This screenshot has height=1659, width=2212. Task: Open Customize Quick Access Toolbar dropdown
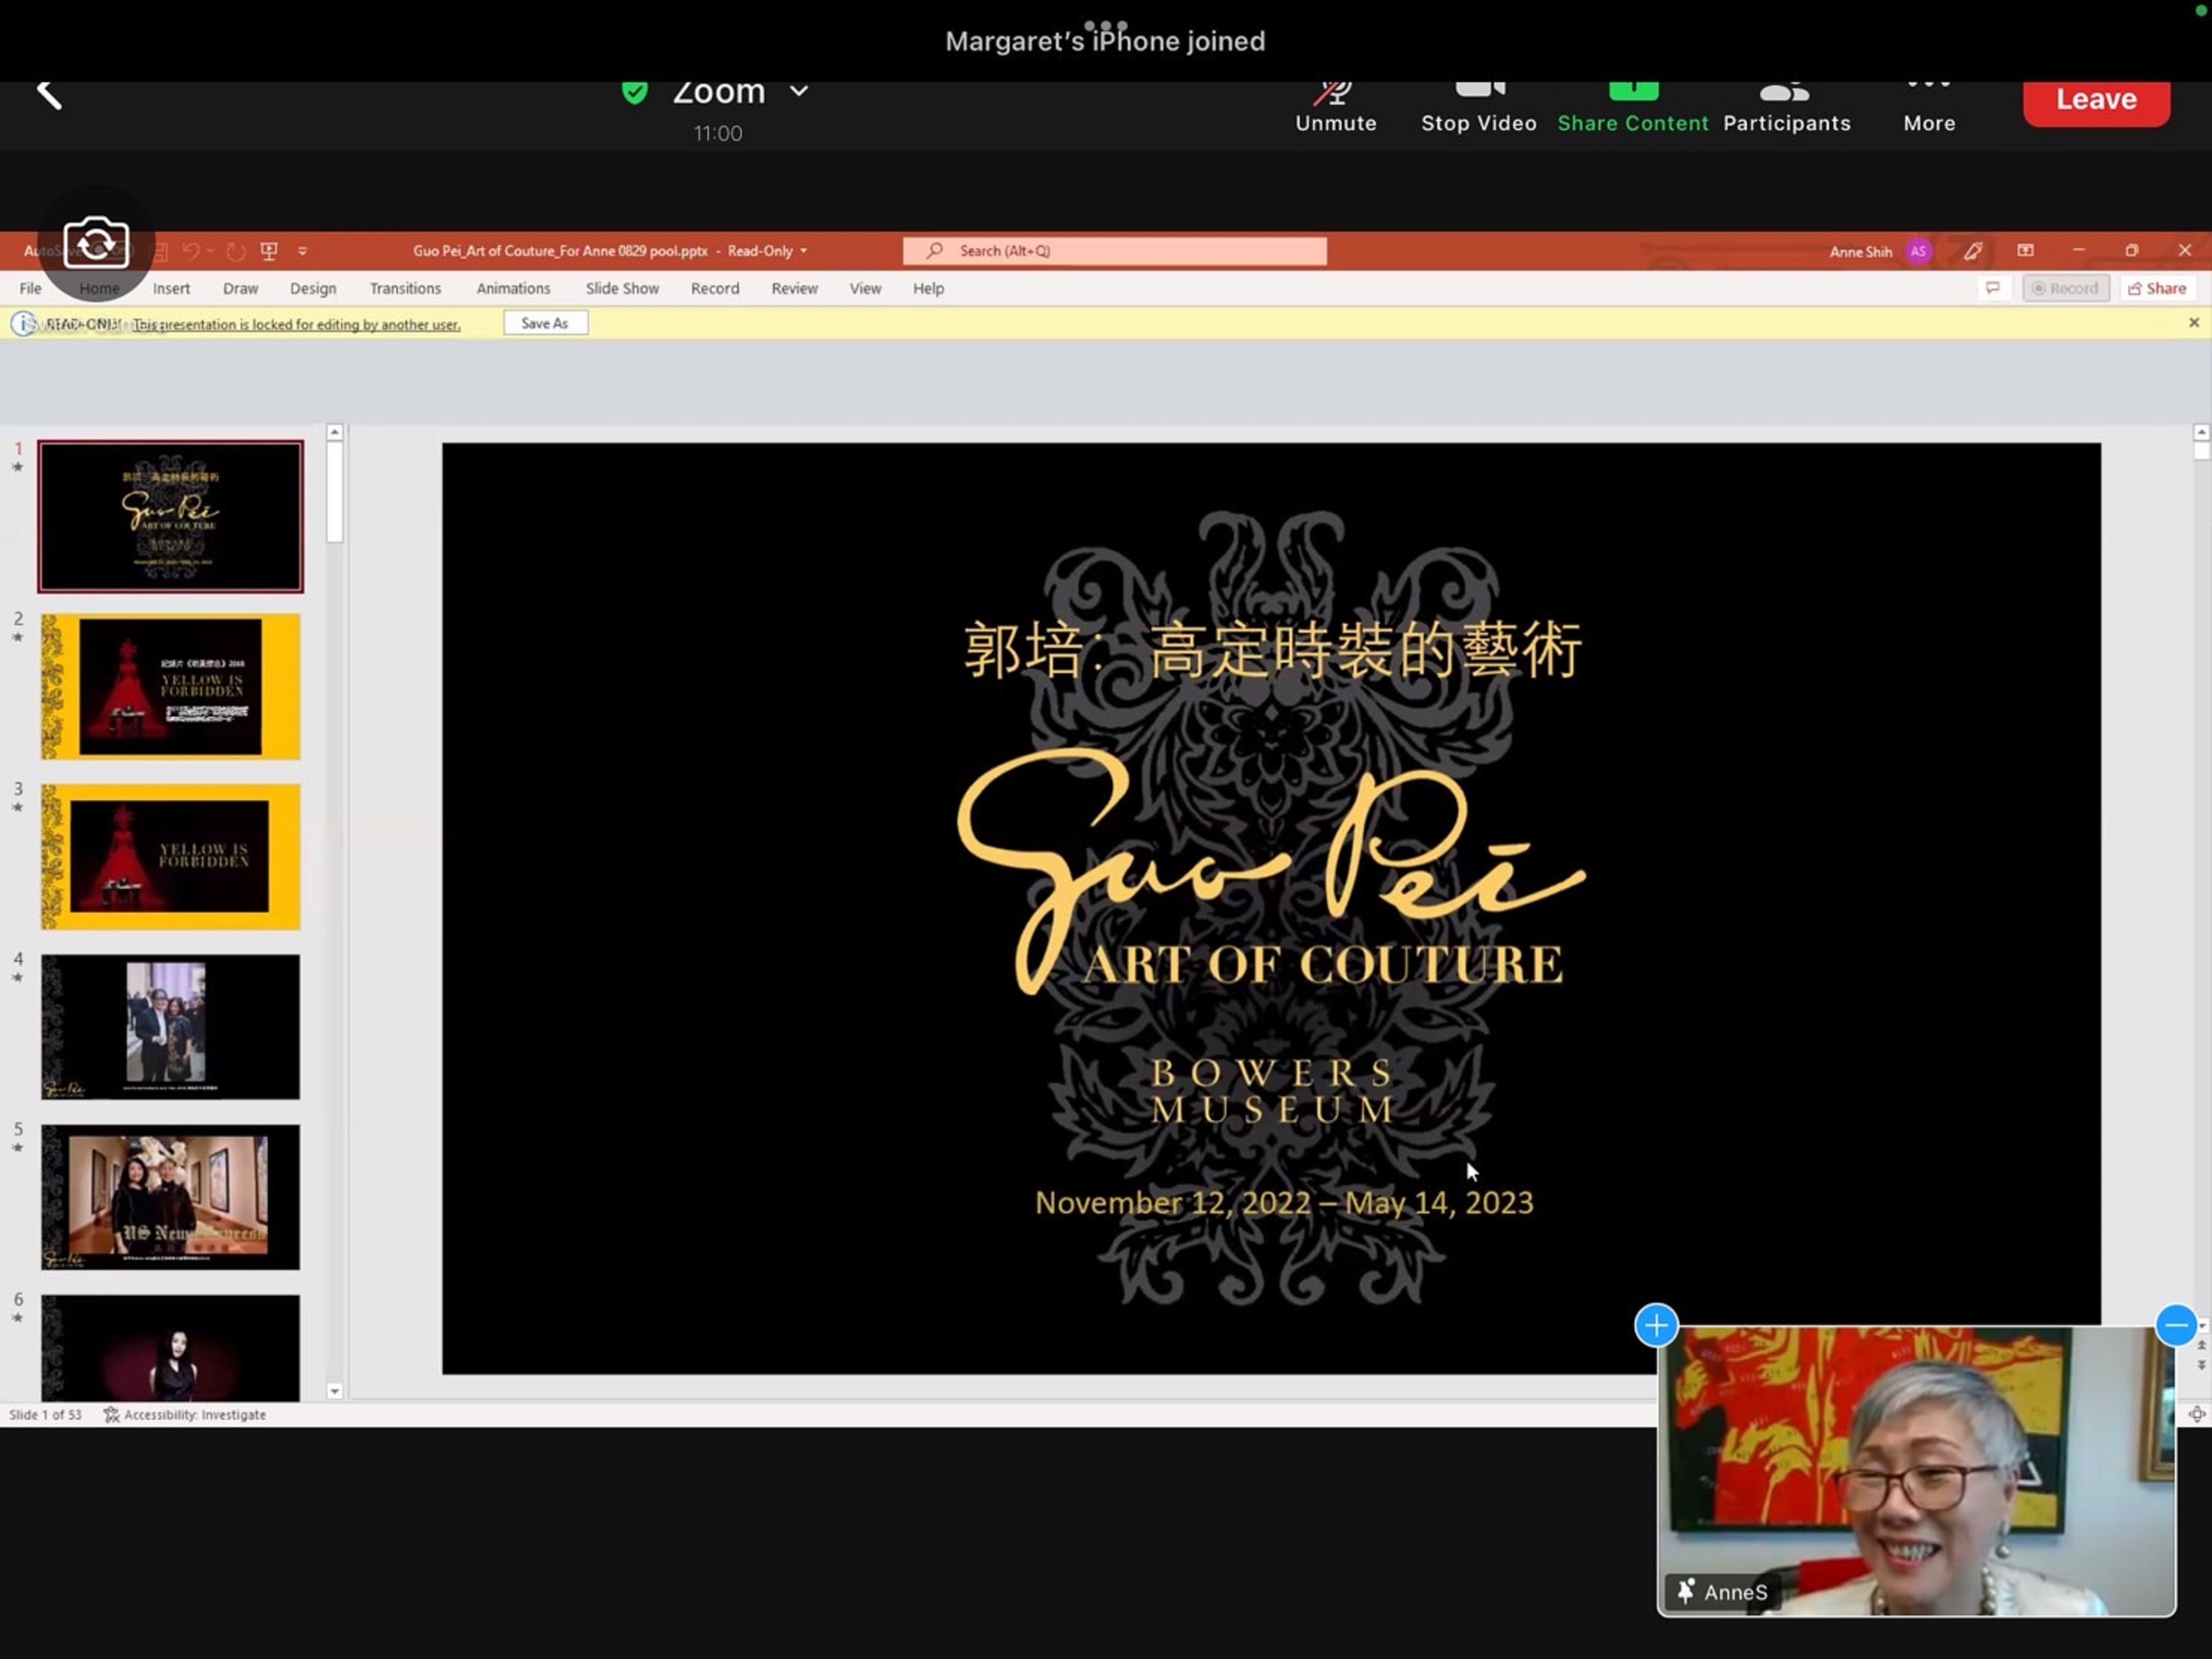[302, 251]
